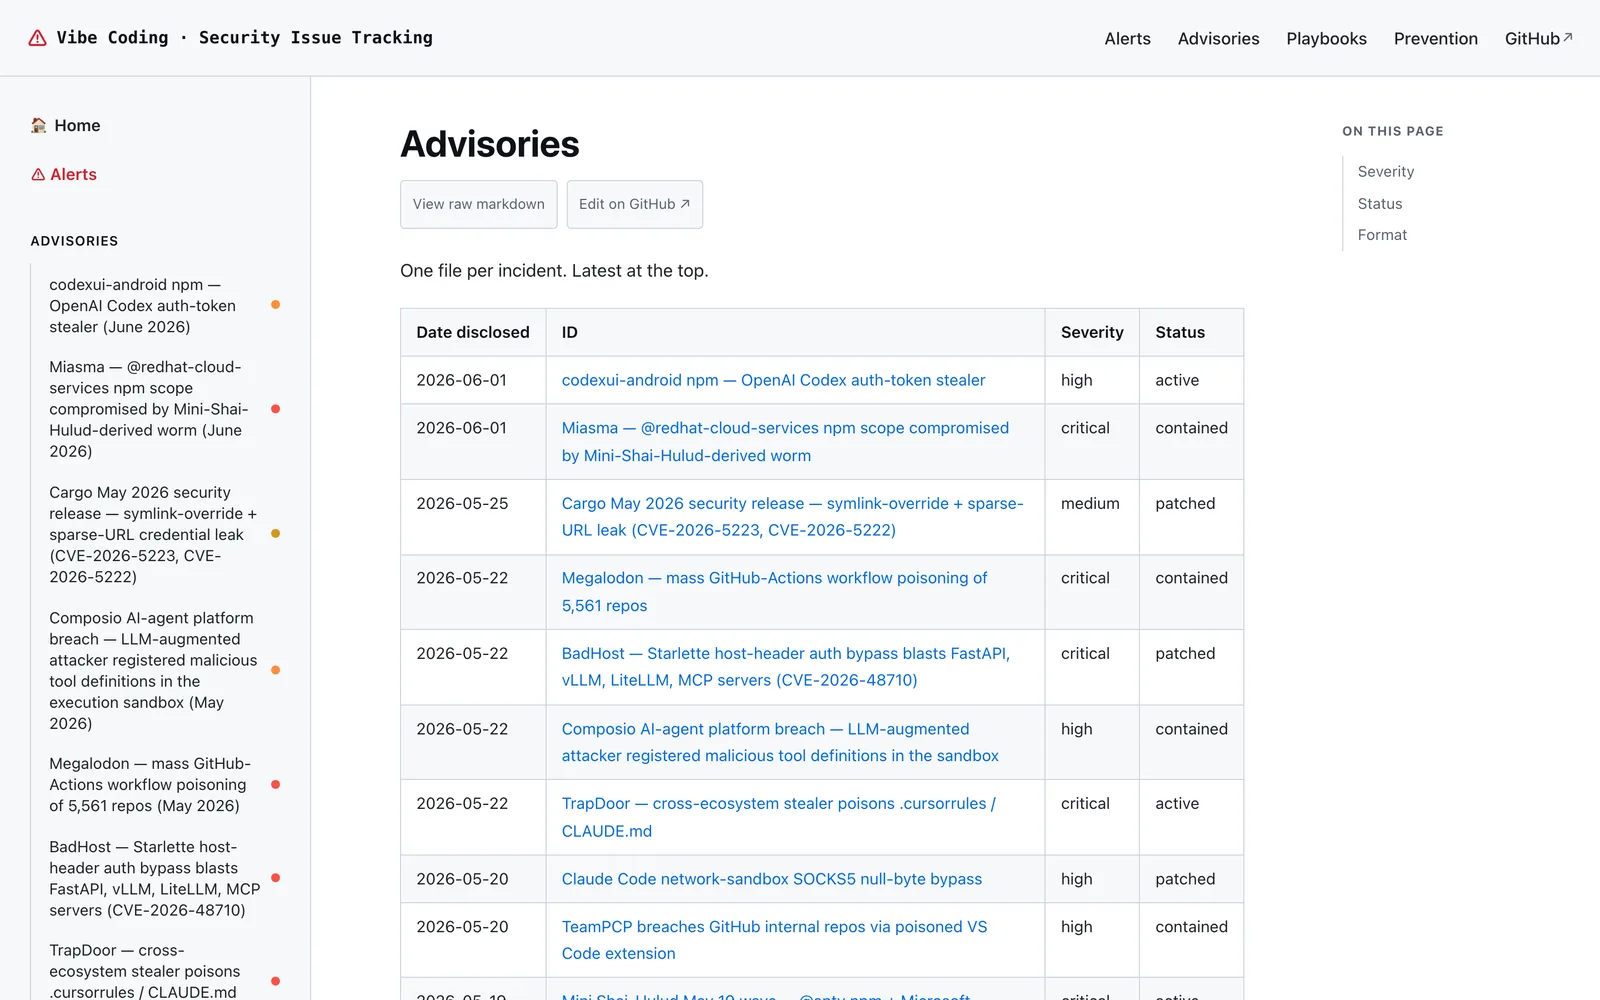
Task: Click the ADVISORIES sidebar section label
Action: click(74, 241)
